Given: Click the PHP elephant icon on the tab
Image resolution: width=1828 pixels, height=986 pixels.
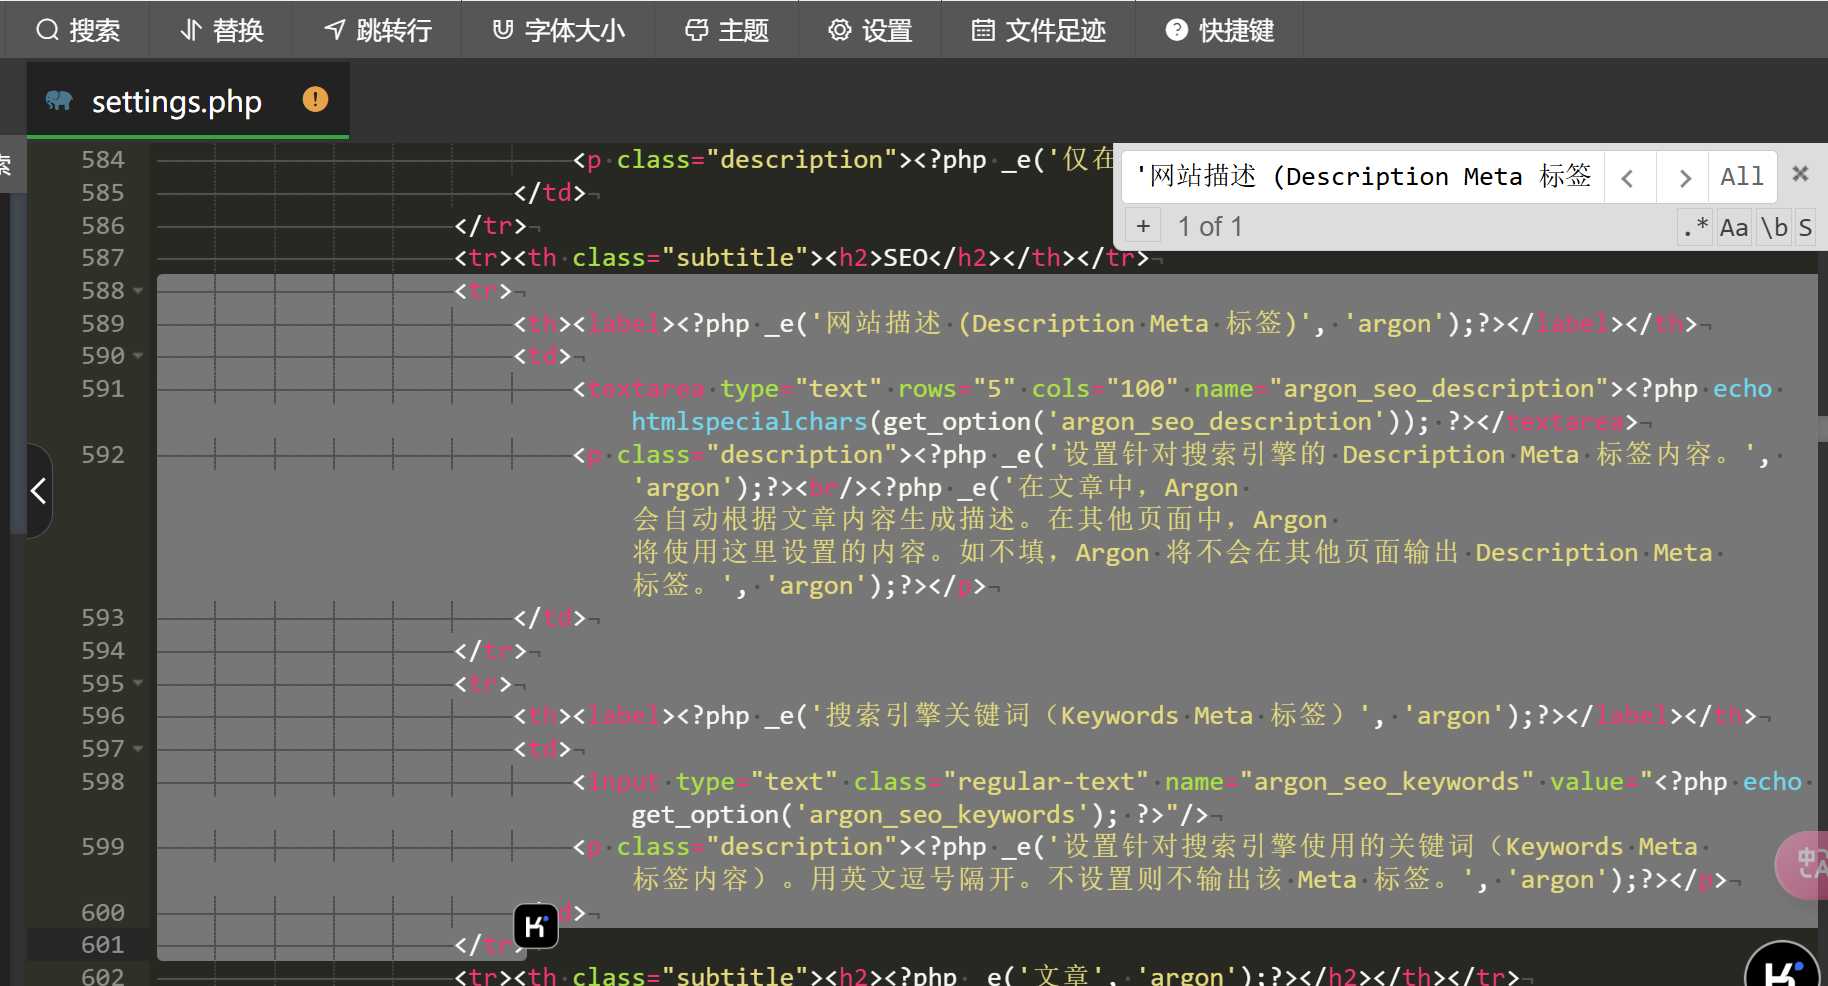Looking at the screenshot, I should tap(59, 100).
